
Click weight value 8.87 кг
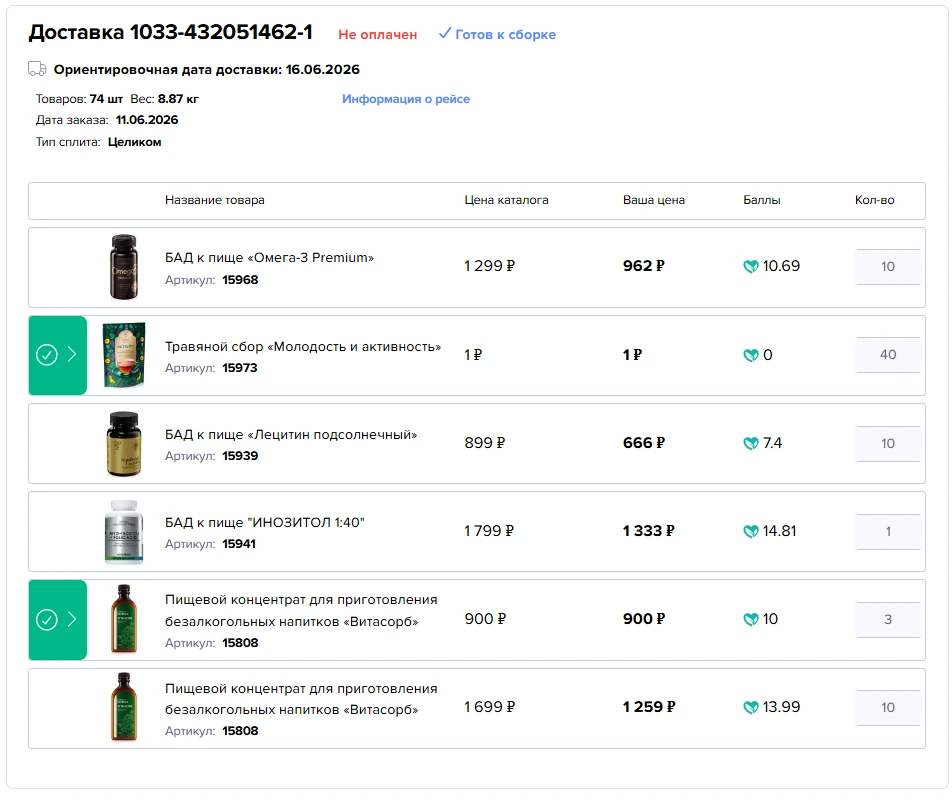[x=178, y=99]
